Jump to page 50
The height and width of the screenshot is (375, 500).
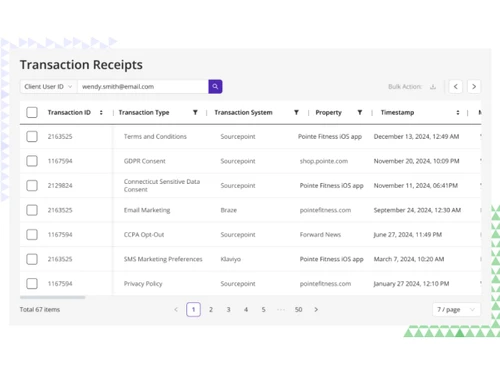299,310
